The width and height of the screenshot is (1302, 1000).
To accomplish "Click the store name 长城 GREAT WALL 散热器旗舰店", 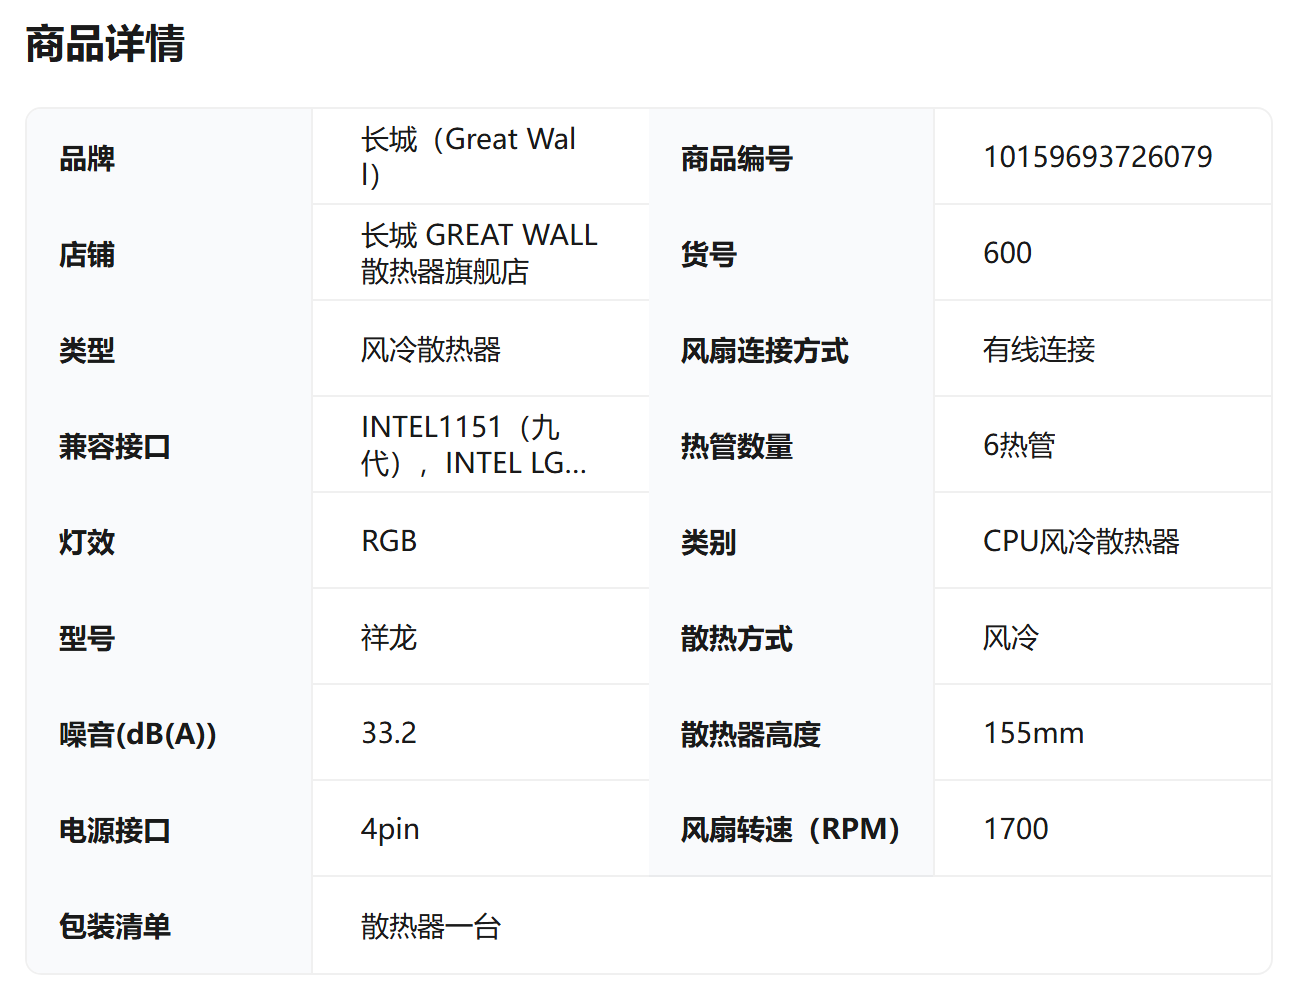I will 479,253.
